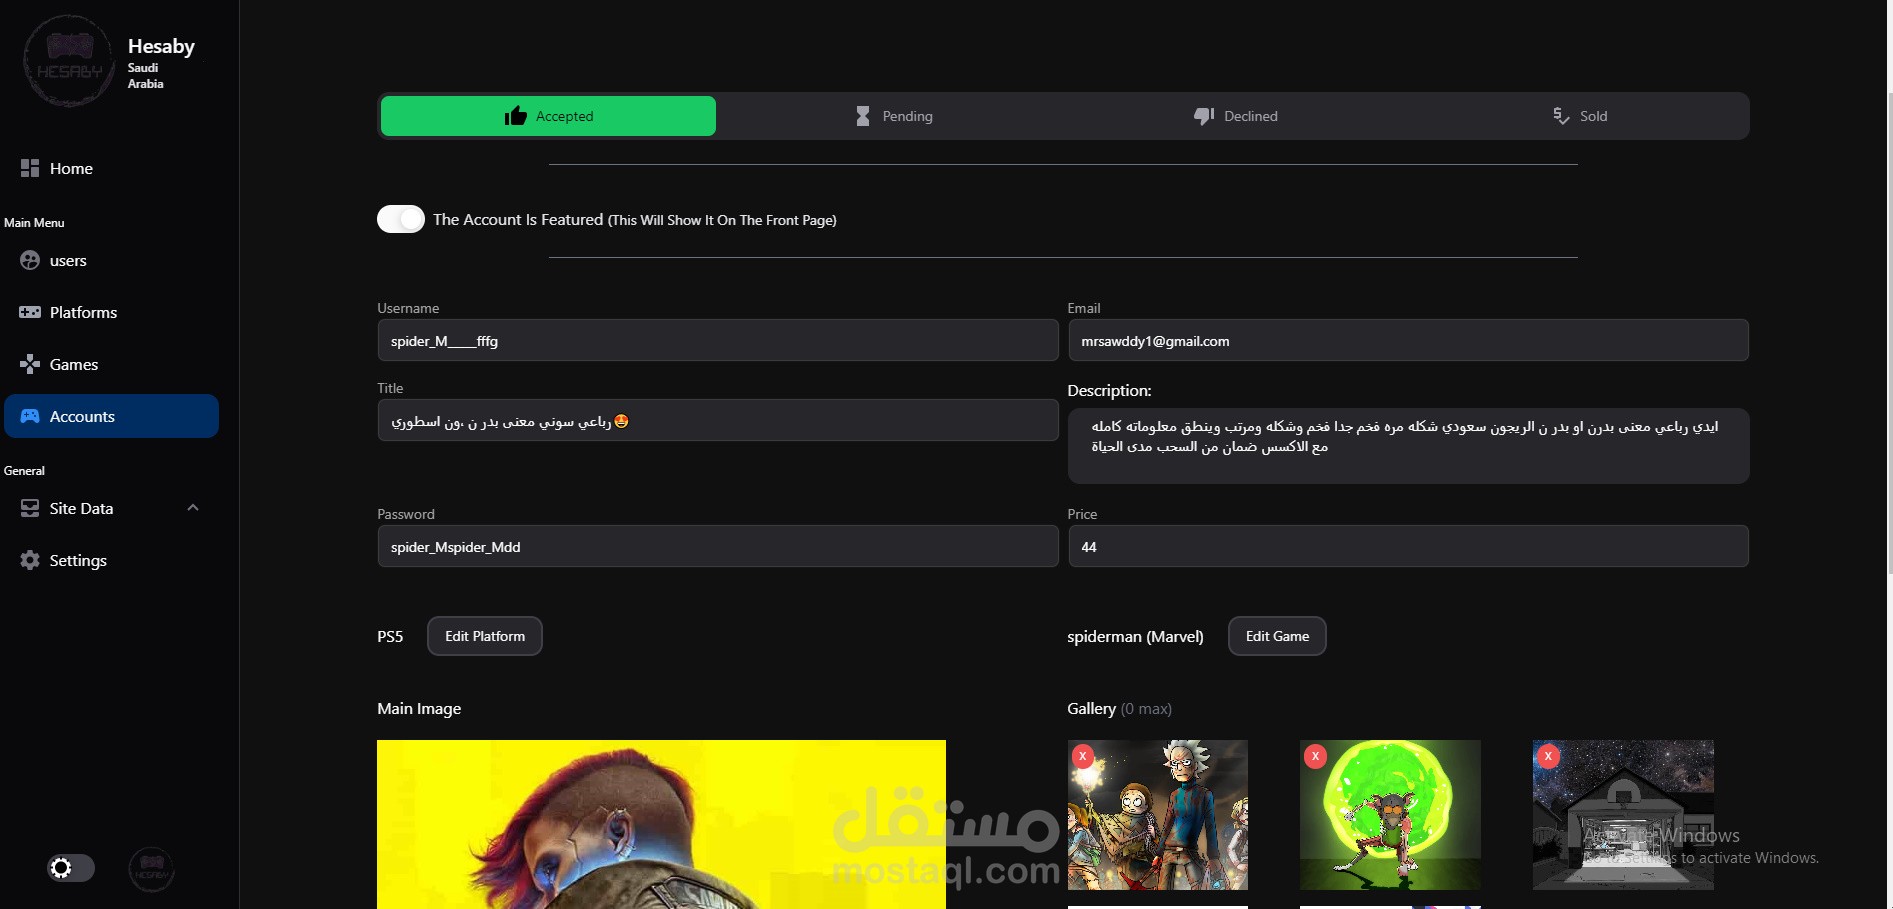Click the PS5 platform label
The image size is (1893, 909).
(x=390, y=636)
